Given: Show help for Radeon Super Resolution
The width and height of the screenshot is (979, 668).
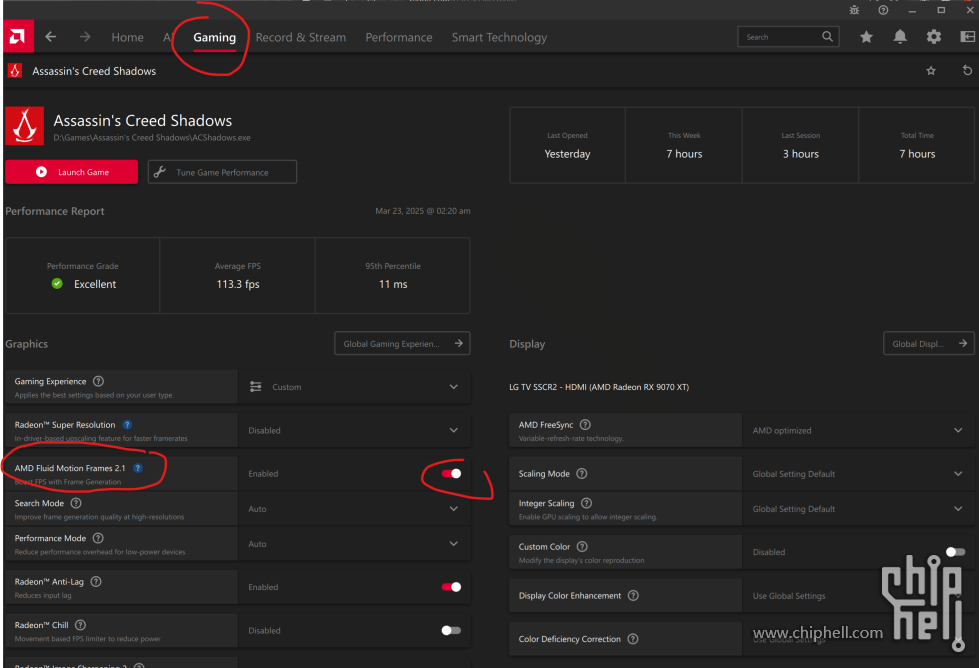Looking at the screenshot, I should coord(127,425).
